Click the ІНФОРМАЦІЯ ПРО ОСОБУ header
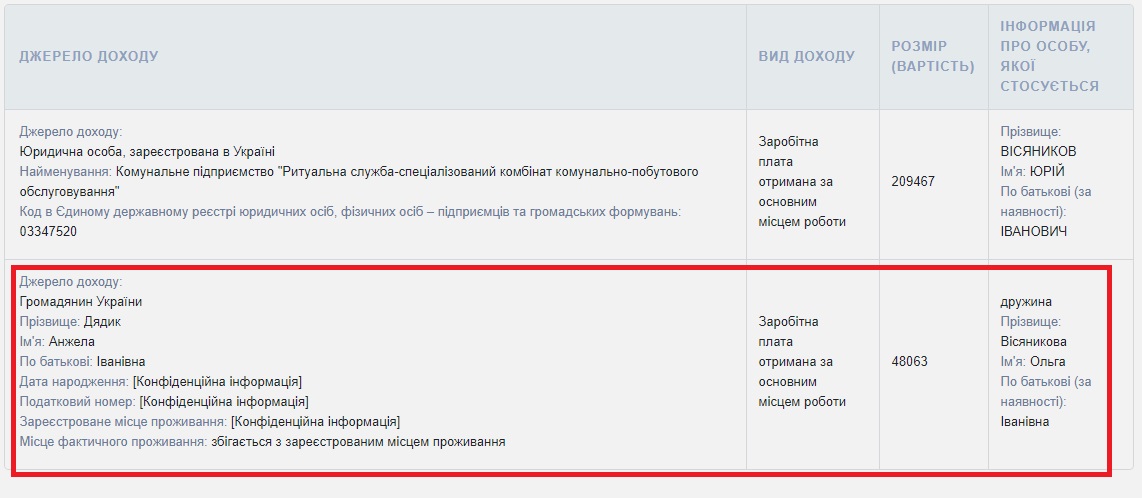 coord(1050,56)
